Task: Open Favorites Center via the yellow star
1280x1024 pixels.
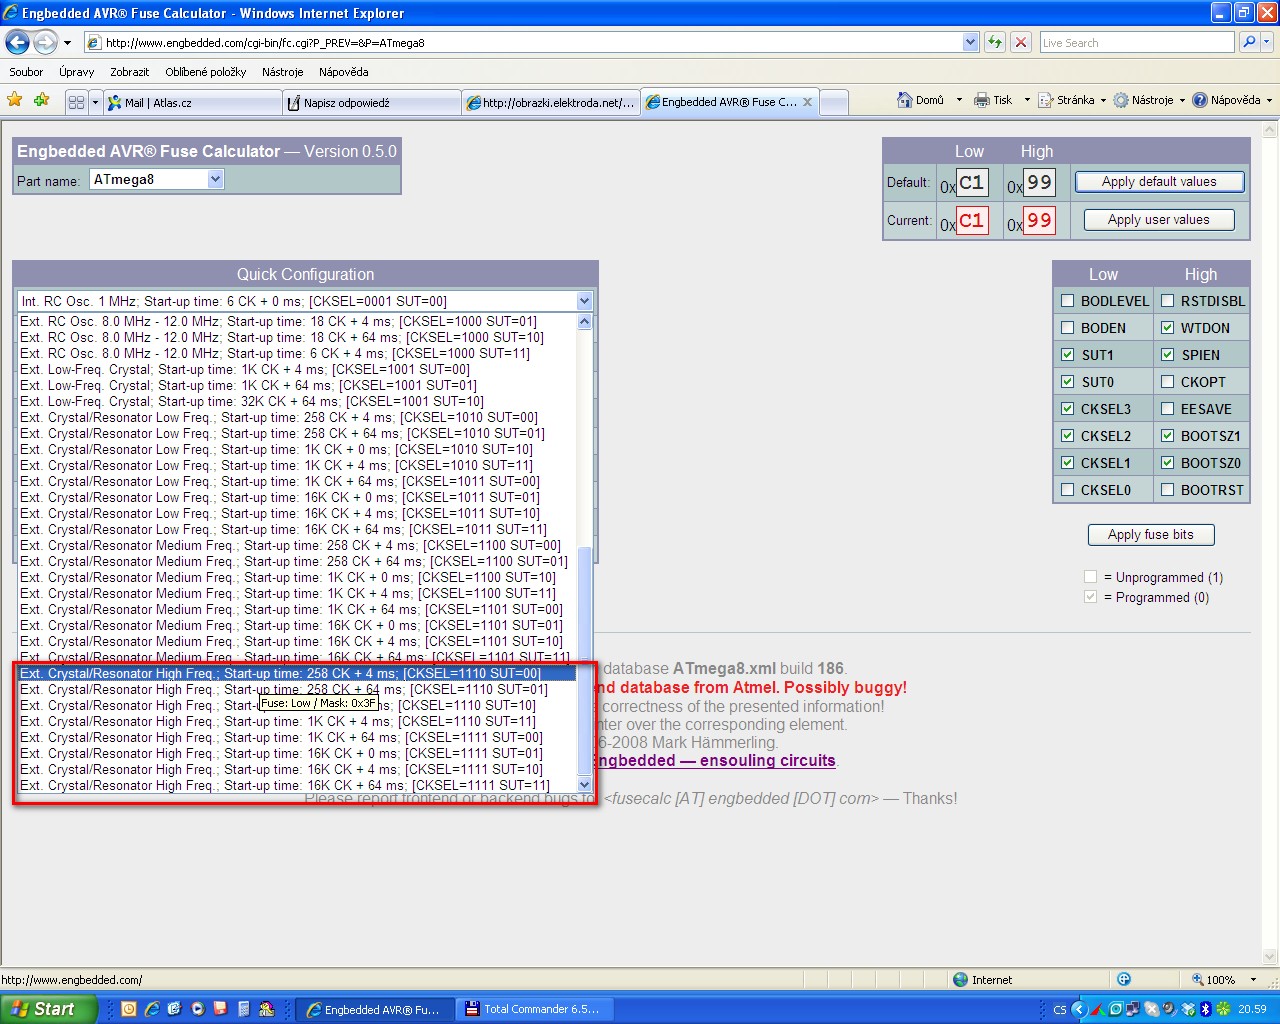Action: coord(15,100)
